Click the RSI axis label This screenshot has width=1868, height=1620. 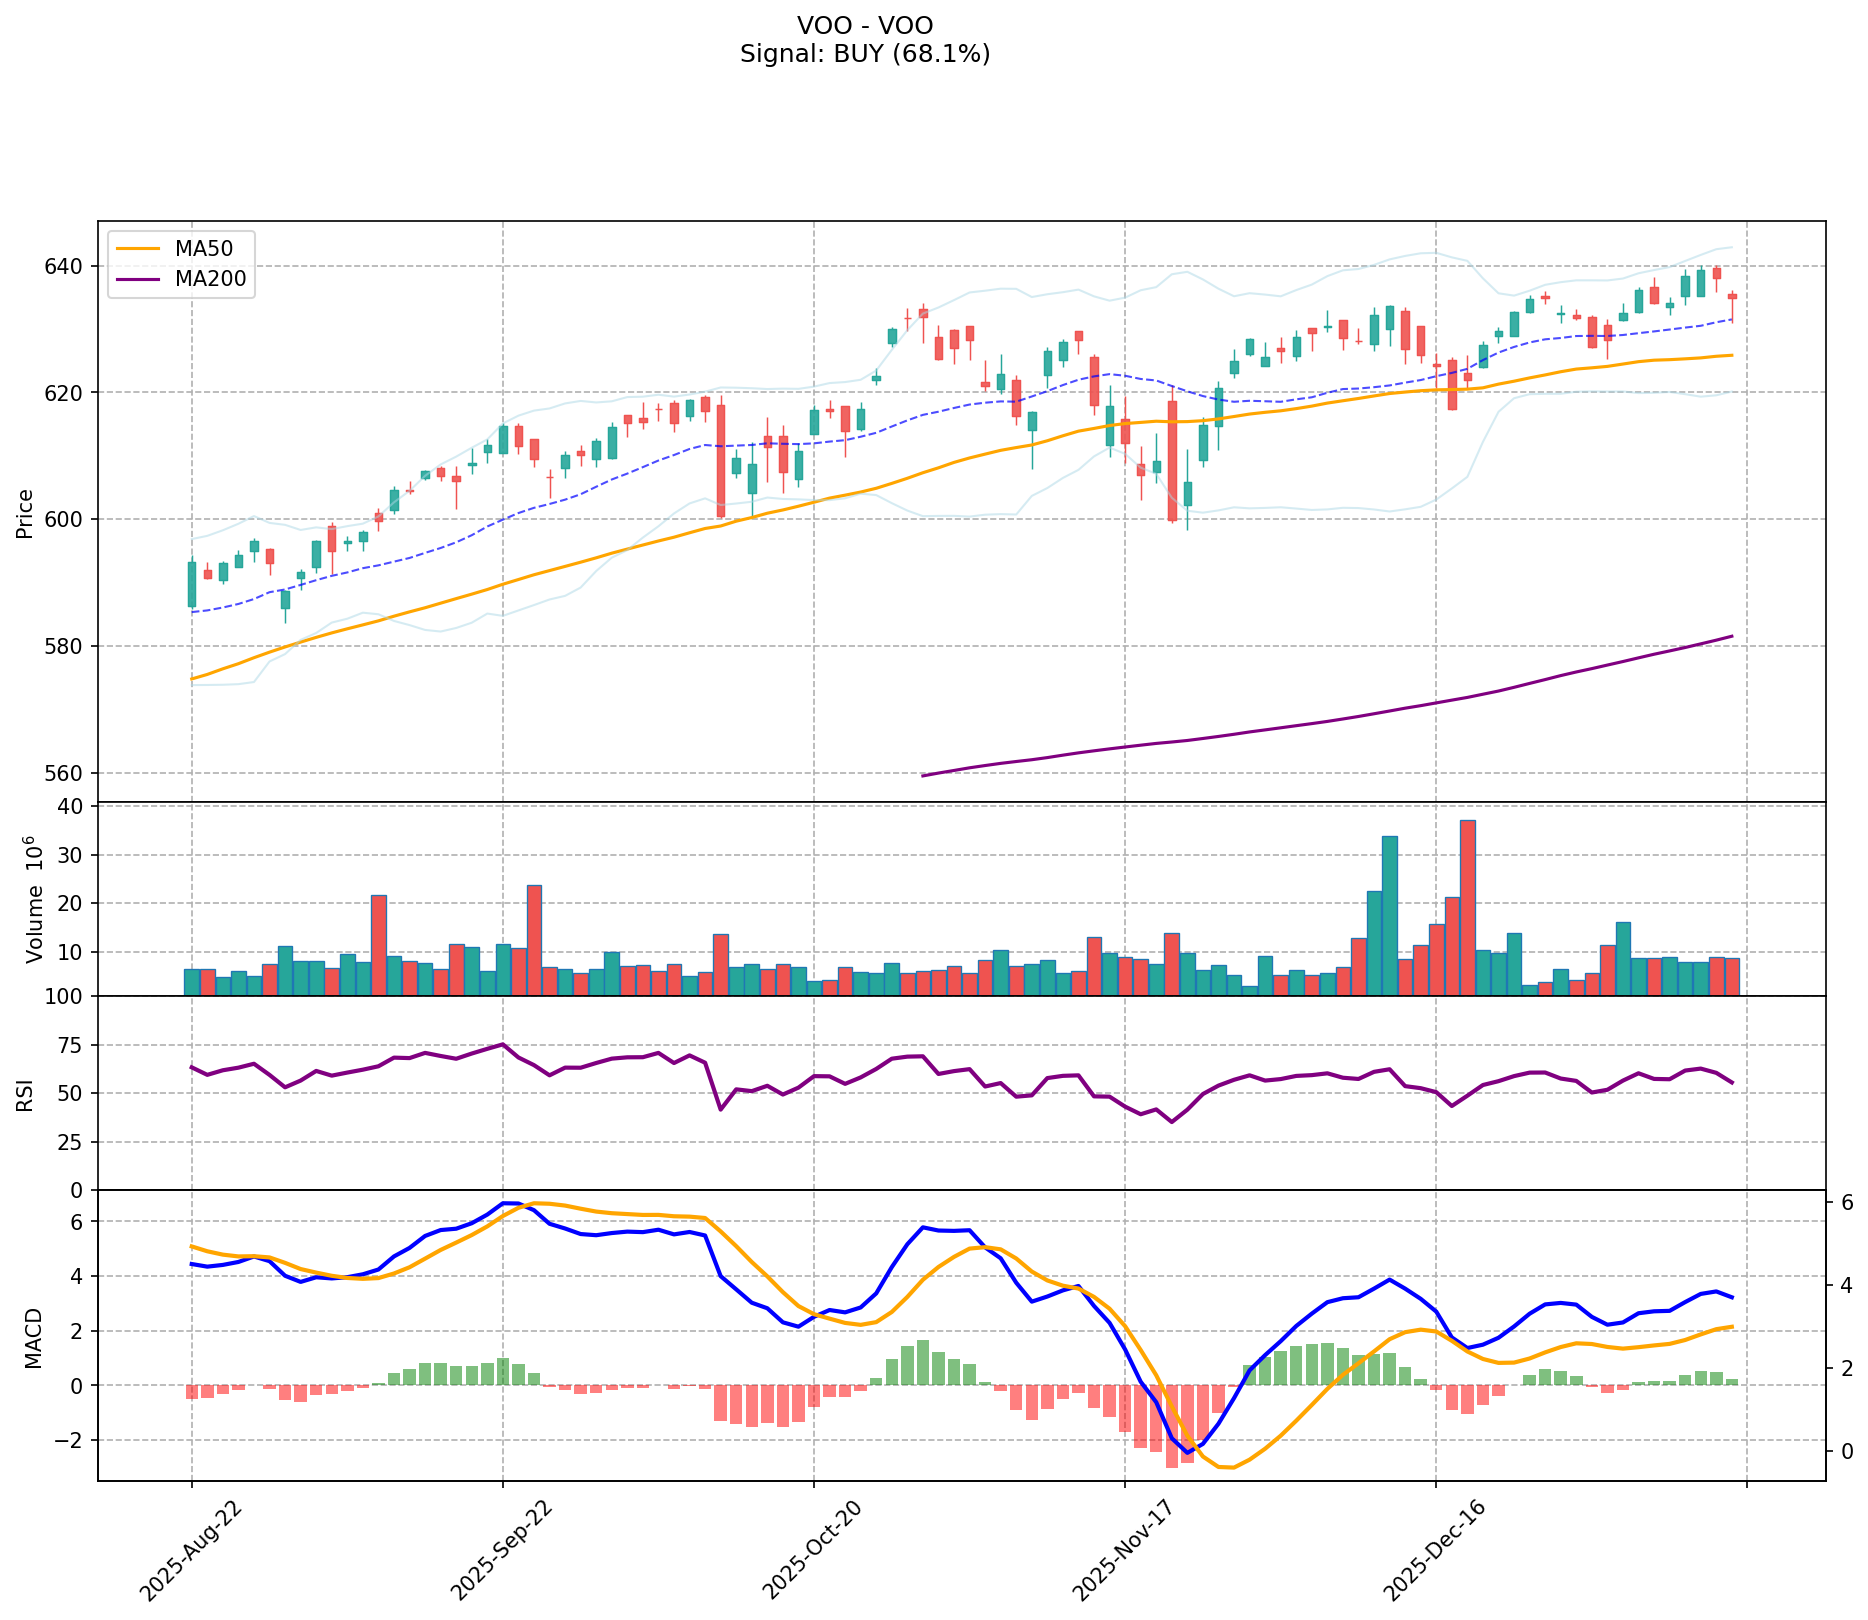coord(26,1094)
